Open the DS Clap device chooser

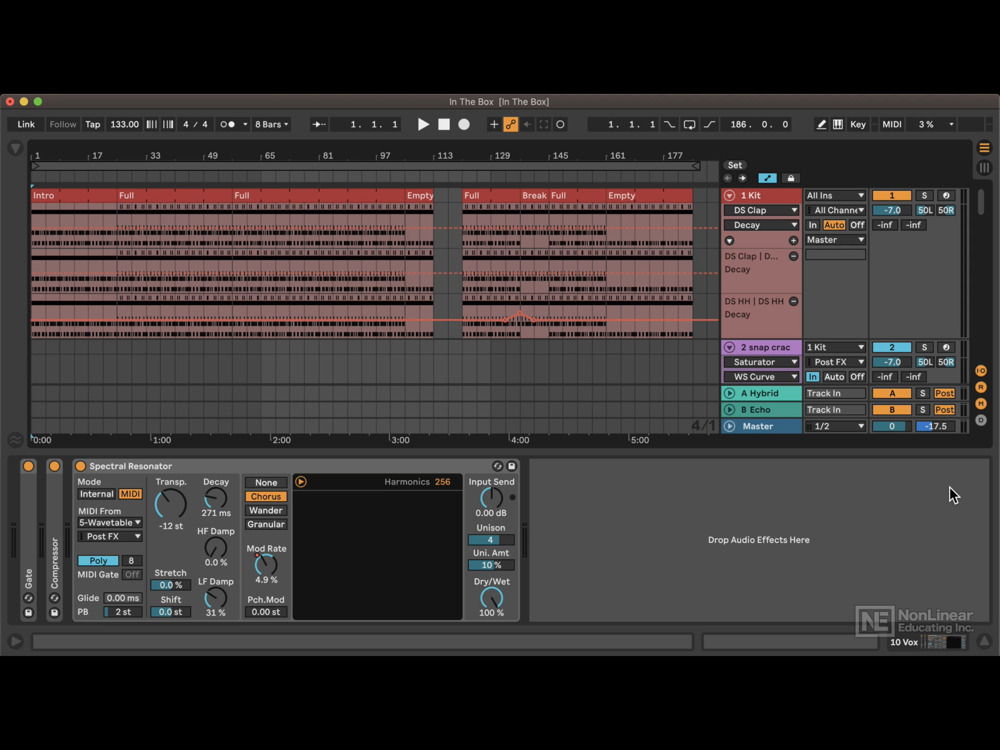pyautogui.click(x=761, y=211)
